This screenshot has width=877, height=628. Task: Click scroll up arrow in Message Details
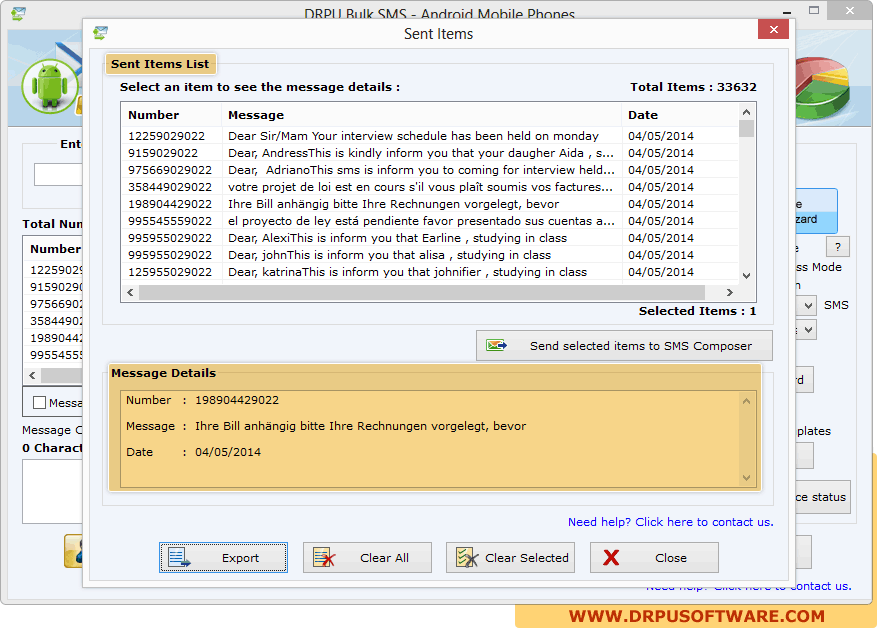[747, 401]
